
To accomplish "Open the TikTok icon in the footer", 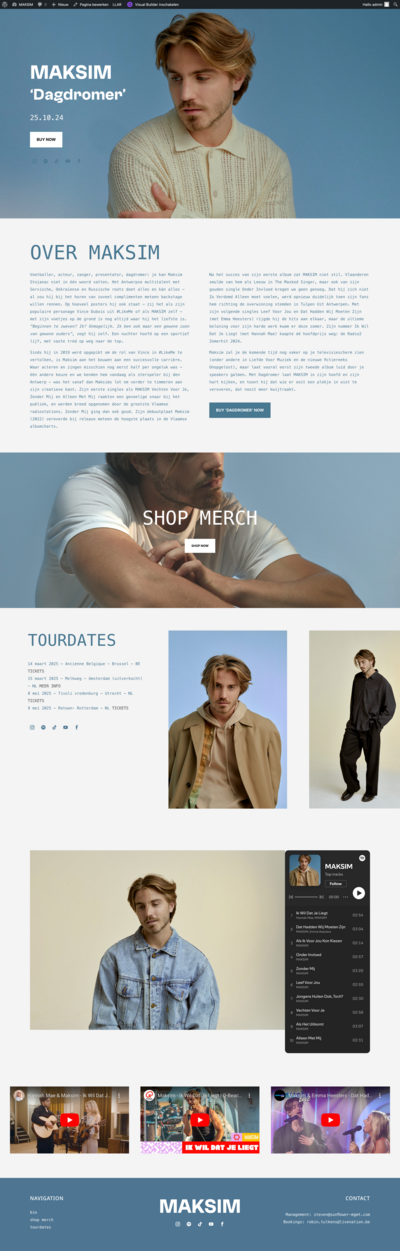I will (x=200, y=1223).
